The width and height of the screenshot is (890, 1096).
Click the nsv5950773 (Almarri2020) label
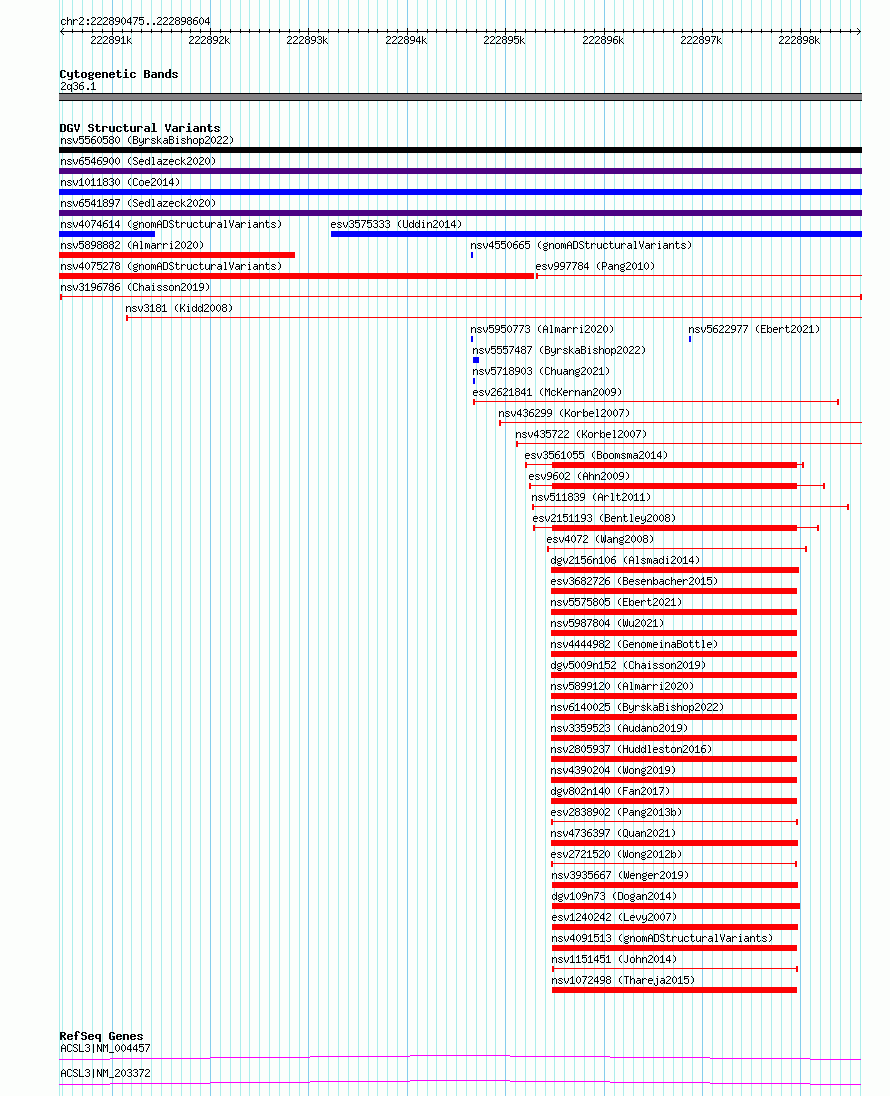542,329
